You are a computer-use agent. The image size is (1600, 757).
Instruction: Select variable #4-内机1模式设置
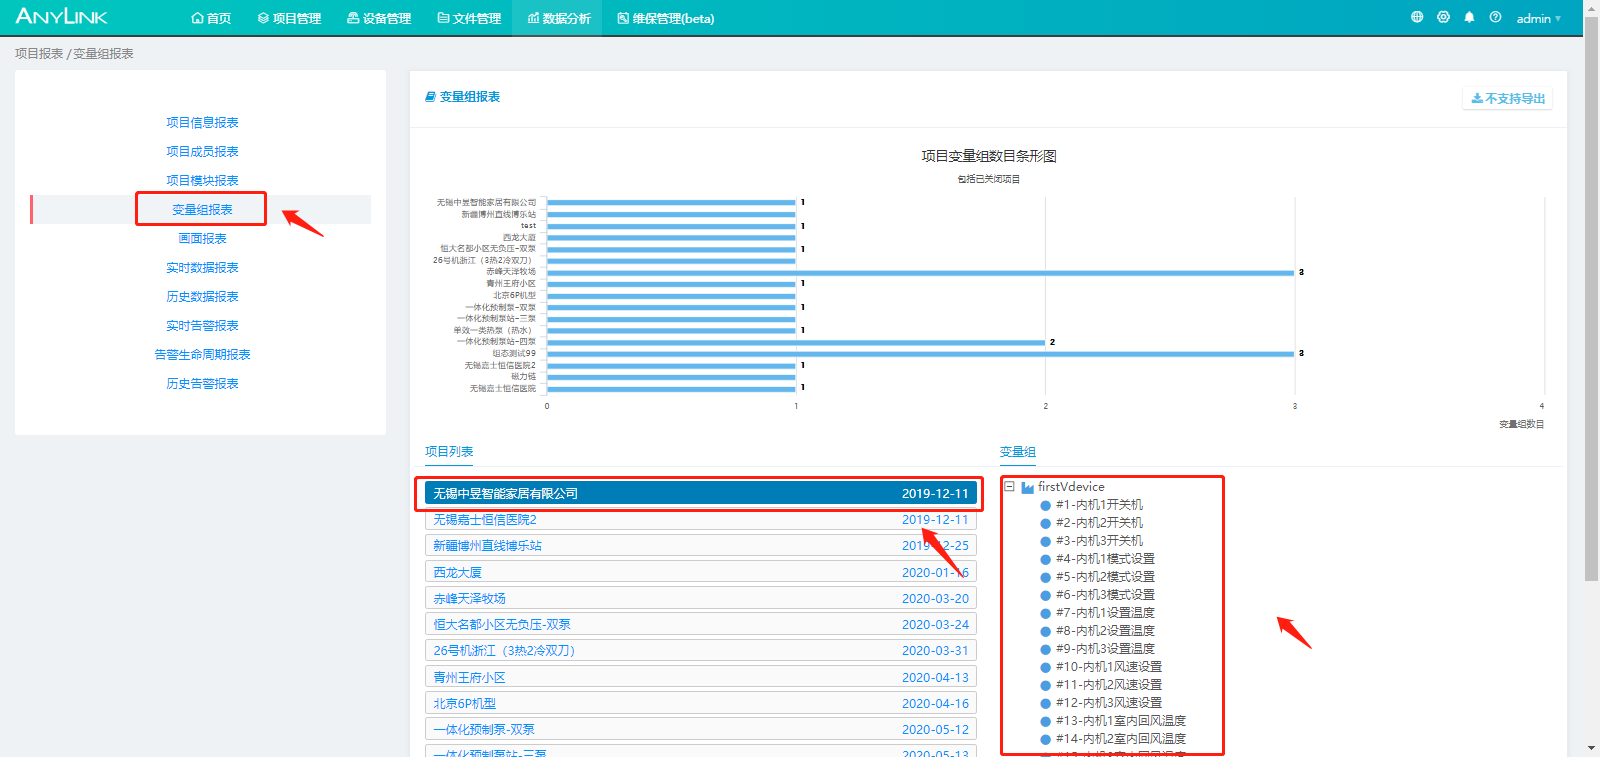pyautogui.click(x=1105, y=559)
